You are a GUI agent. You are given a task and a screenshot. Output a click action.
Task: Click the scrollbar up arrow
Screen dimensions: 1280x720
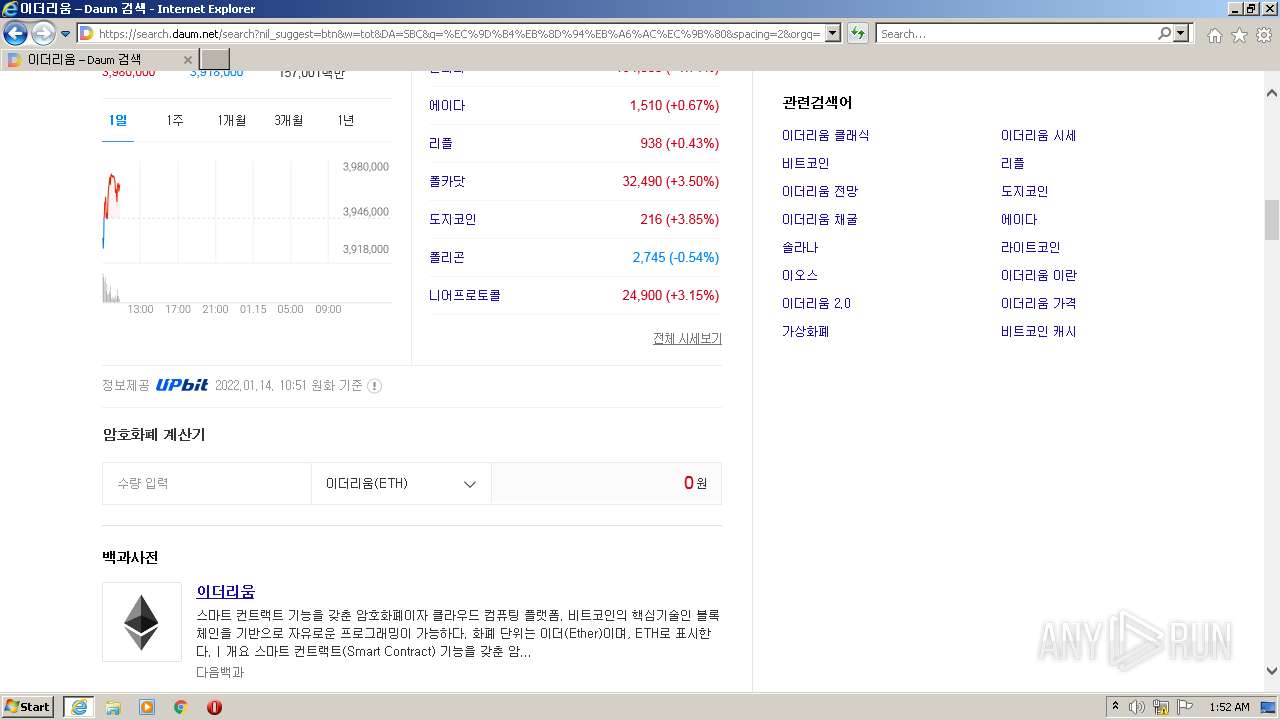(x=1272, y=93)
